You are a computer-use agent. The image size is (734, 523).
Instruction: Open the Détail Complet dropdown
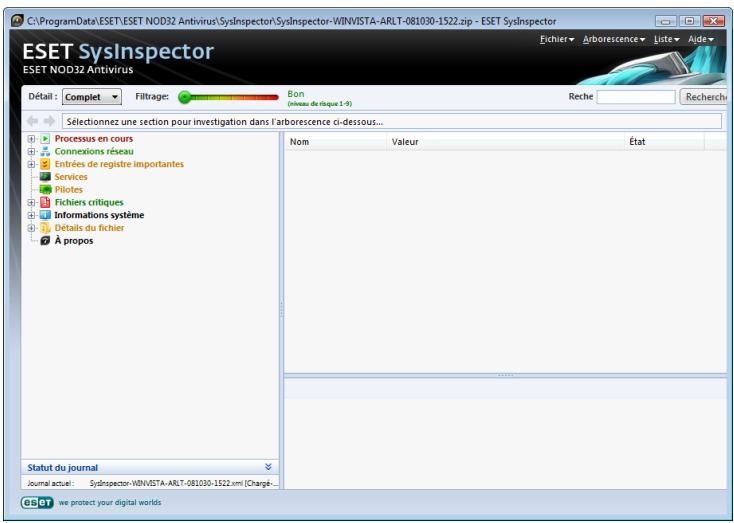(92, 97)
